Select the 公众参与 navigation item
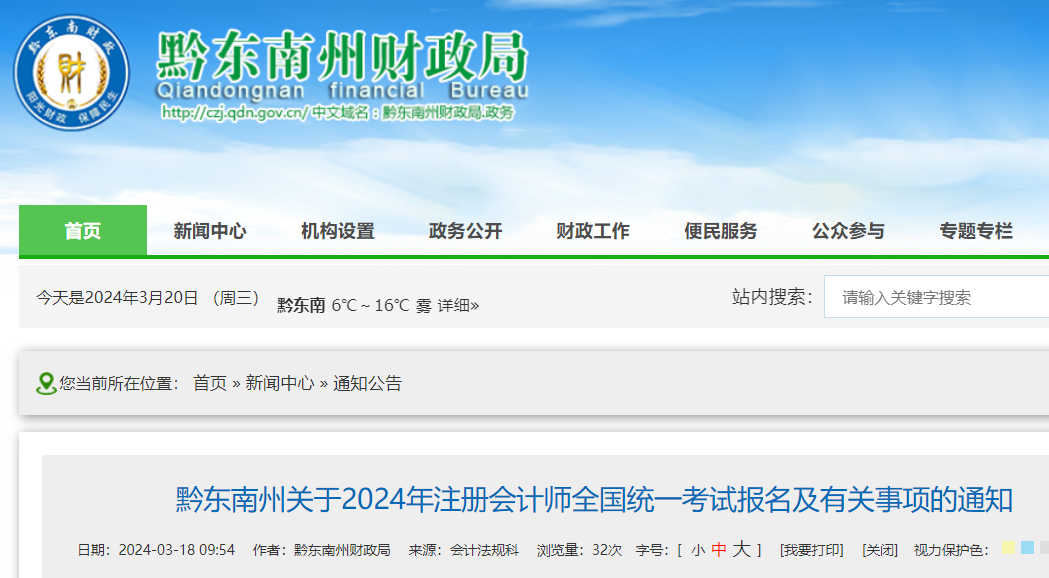1049x578 pixels. 848,231
